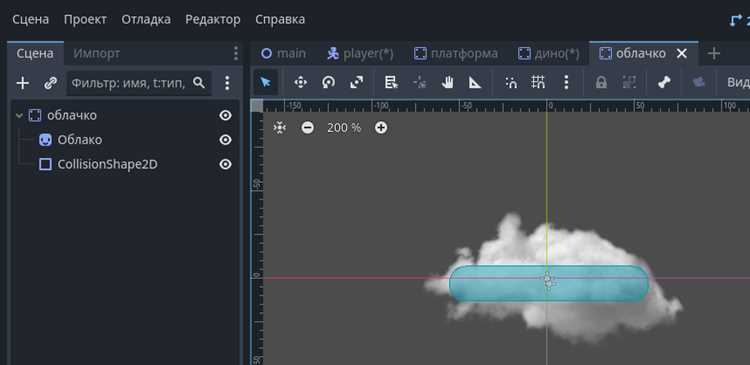Toggle grid snapping

point(538,83)
